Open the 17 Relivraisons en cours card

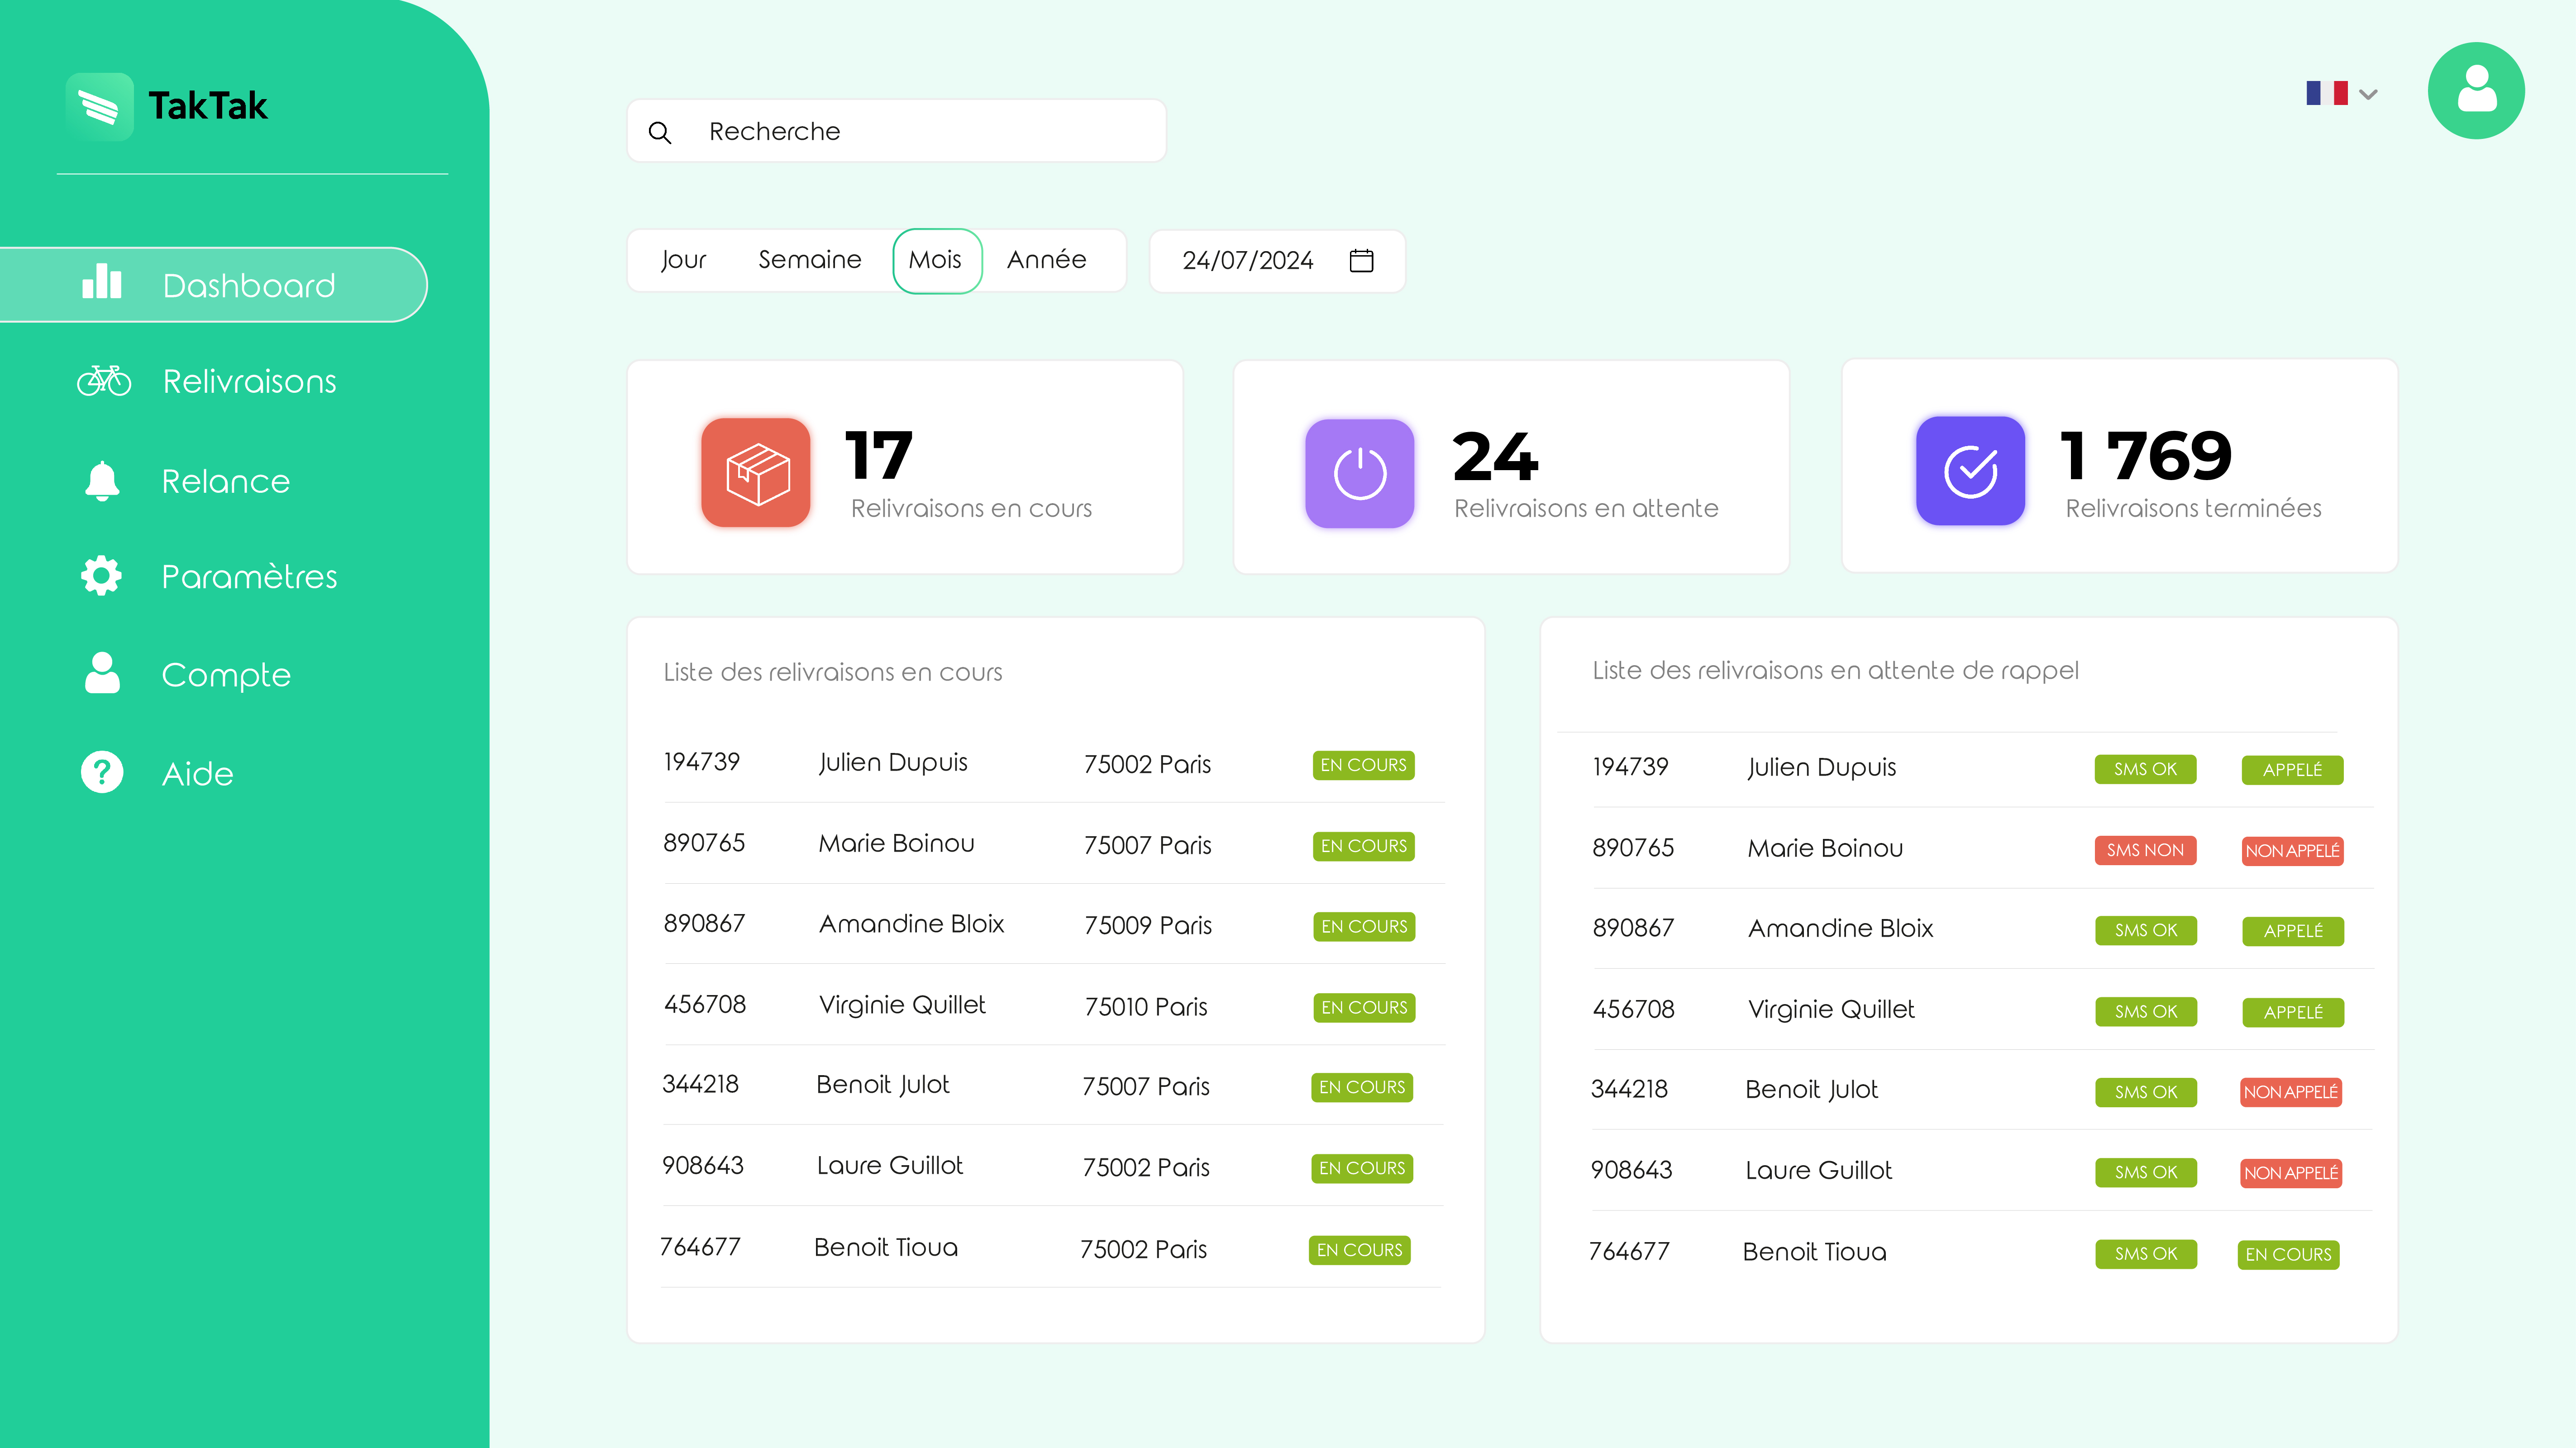tap(905, 467)
